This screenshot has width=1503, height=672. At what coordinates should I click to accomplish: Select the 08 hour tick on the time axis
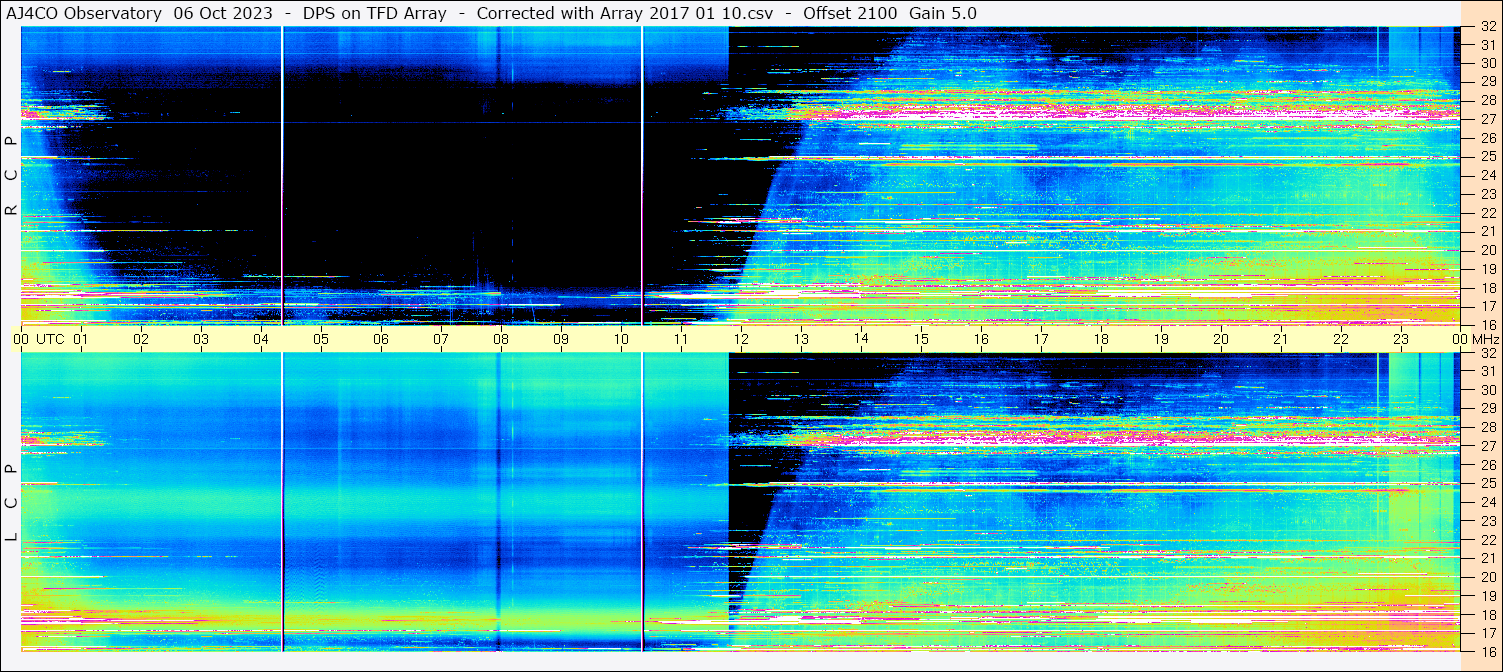(x=501, y=339)
